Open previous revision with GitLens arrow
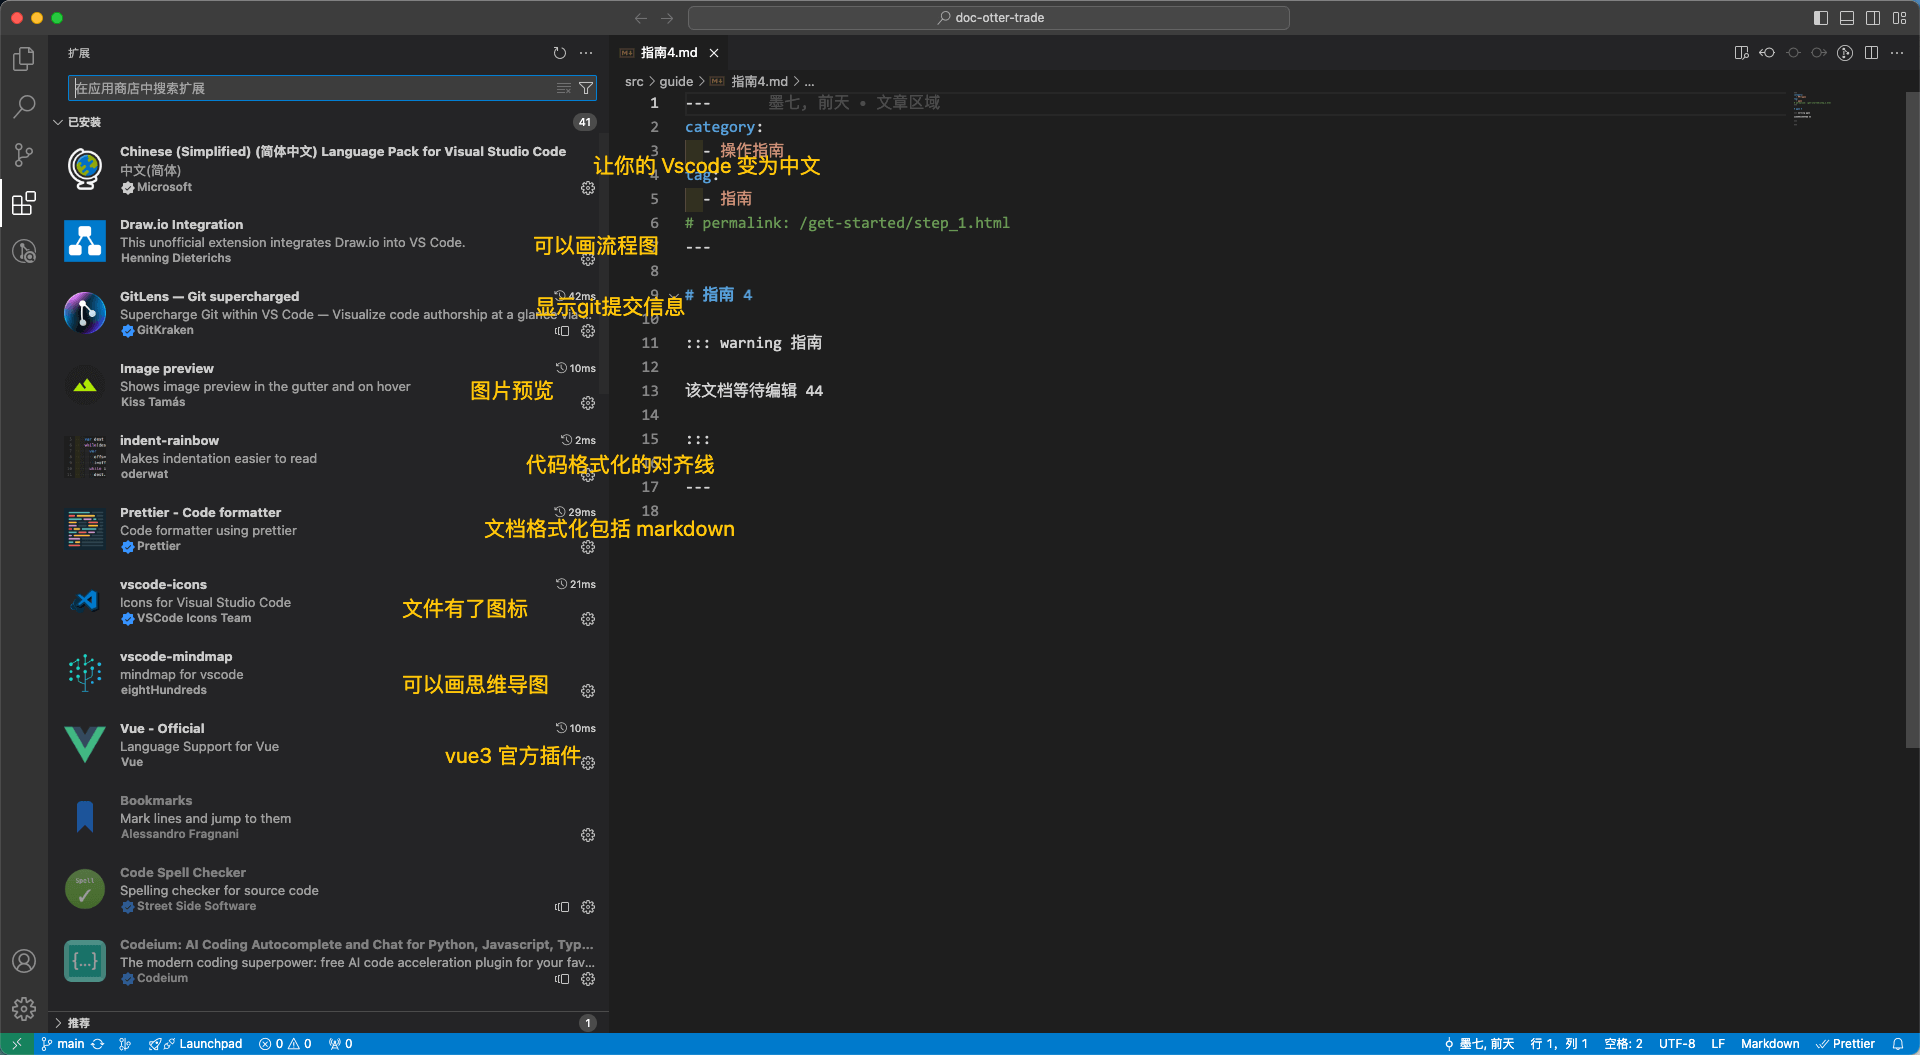 [1767, 53]
